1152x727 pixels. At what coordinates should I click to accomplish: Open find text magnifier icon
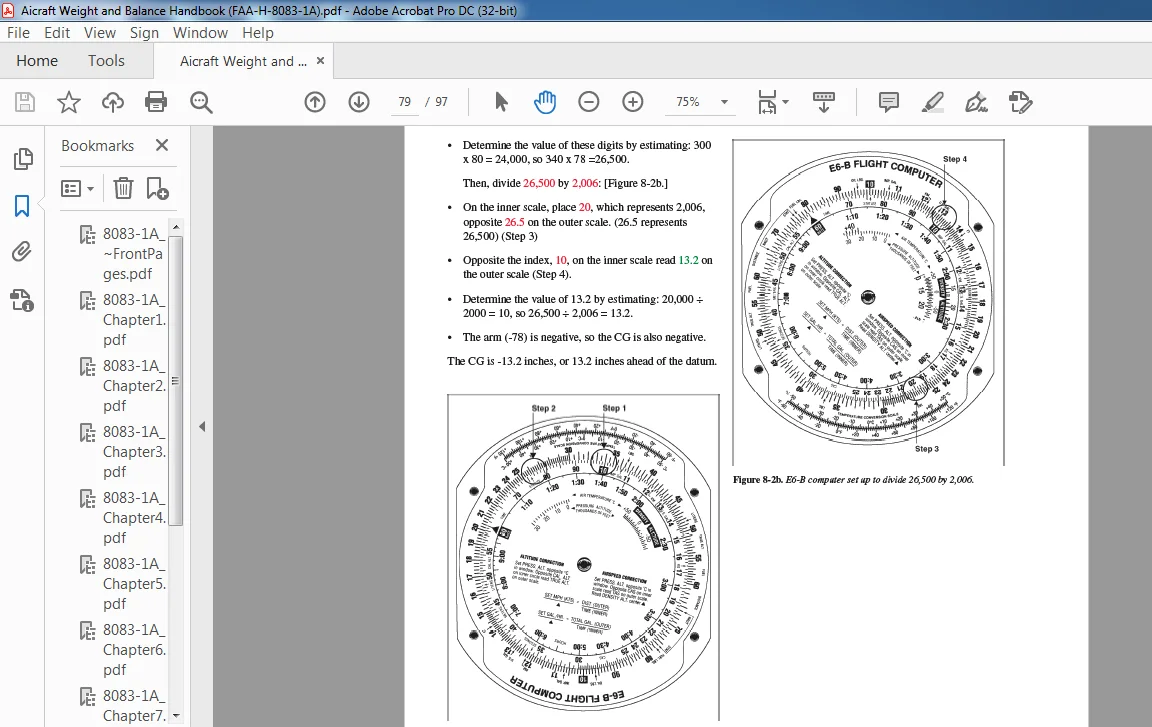click(201, 102)
